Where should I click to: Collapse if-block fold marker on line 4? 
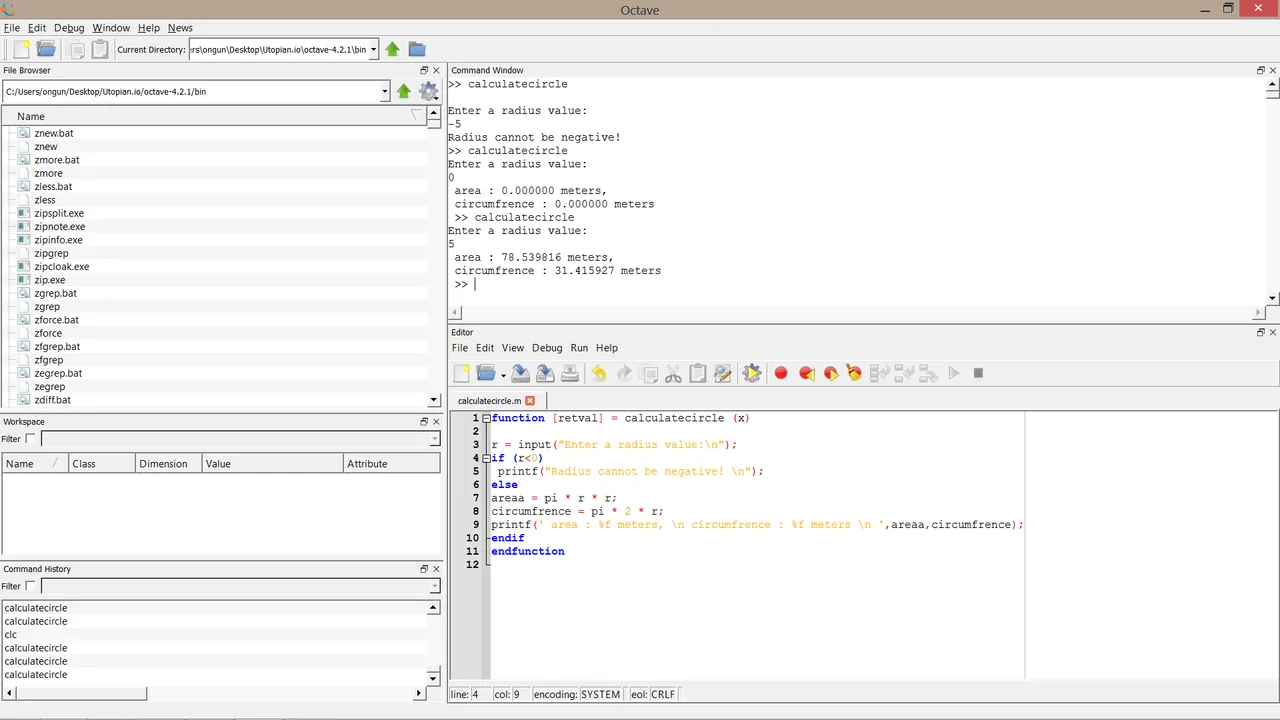coord(486,458)
